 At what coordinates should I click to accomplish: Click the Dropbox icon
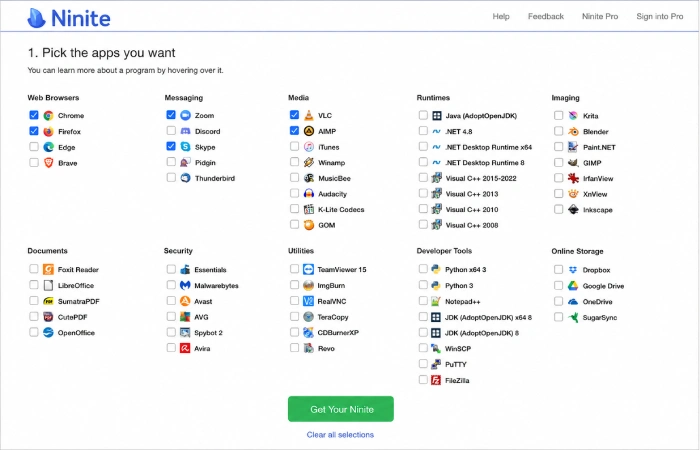pyautogui.click(x=573, y=270)
